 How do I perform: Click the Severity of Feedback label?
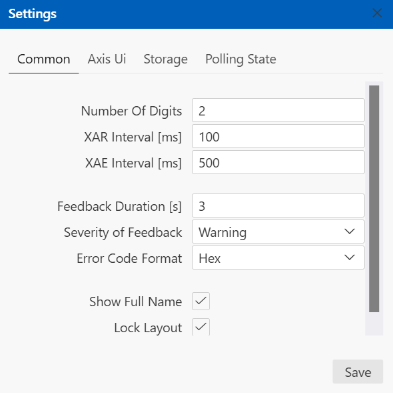[x=123, y=232]
